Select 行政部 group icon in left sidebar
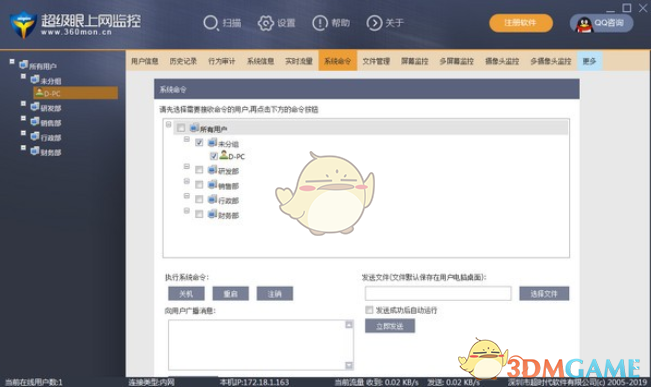651x387 pixels. (35, 136)
